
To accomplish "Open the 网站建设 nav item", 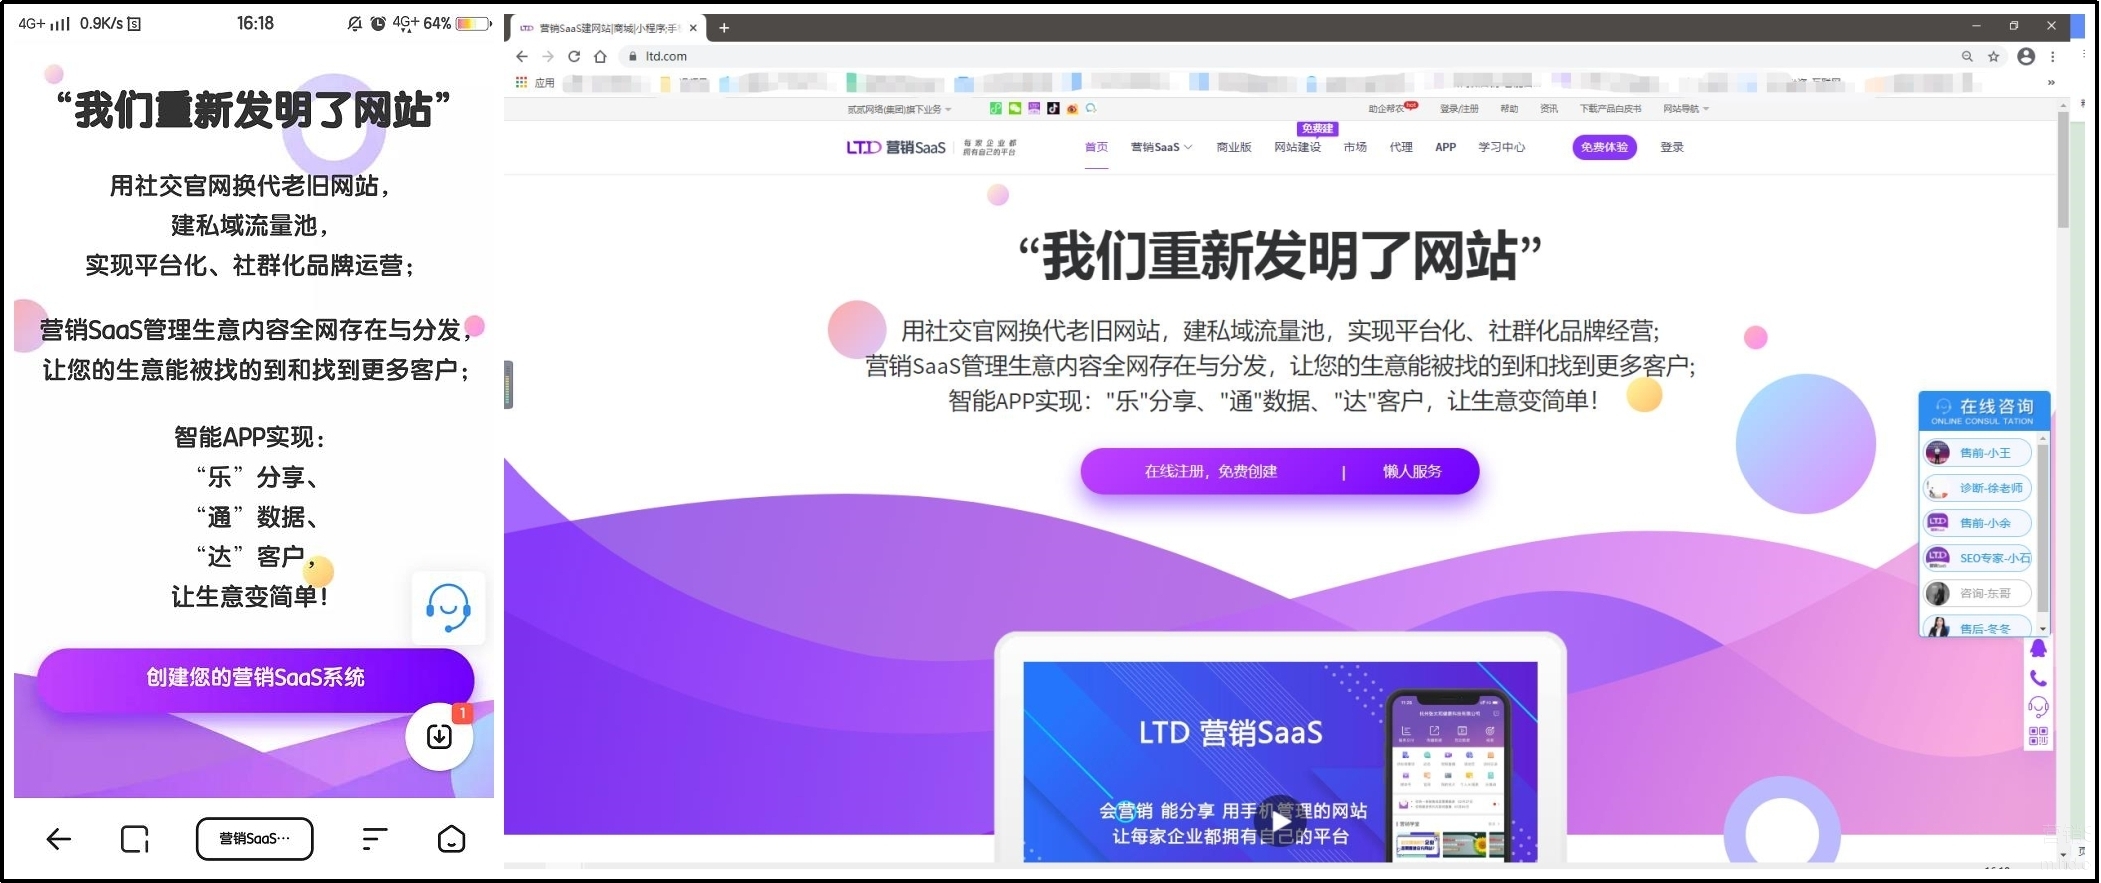I will pyautogui.click(x=1298, y=147).
